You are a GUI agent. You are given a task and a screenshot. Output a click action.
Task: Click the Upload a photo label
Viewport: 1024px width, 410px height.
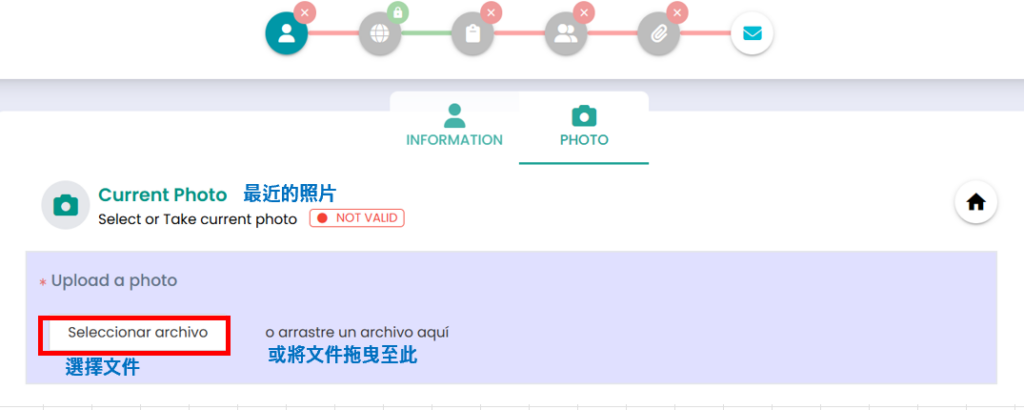(x=114, y=281)
